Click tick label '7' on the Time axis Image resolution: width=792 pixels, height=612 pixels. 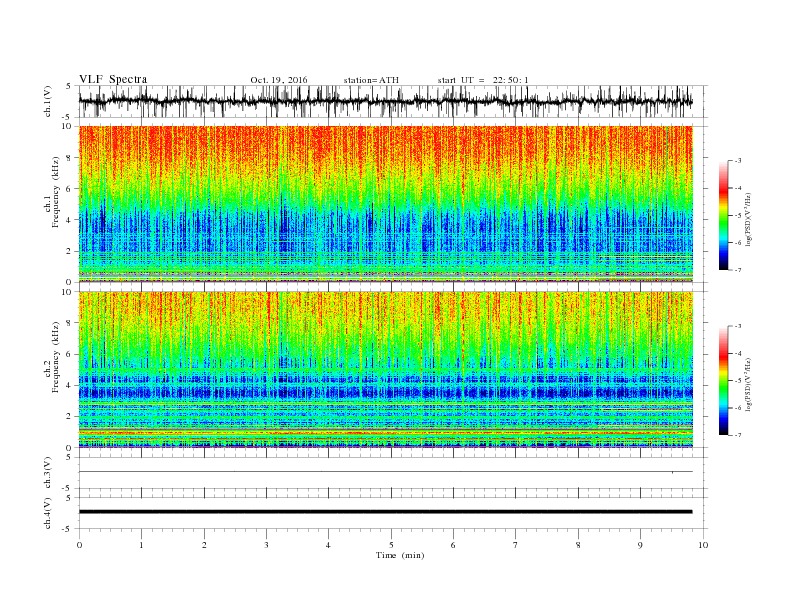516,545
